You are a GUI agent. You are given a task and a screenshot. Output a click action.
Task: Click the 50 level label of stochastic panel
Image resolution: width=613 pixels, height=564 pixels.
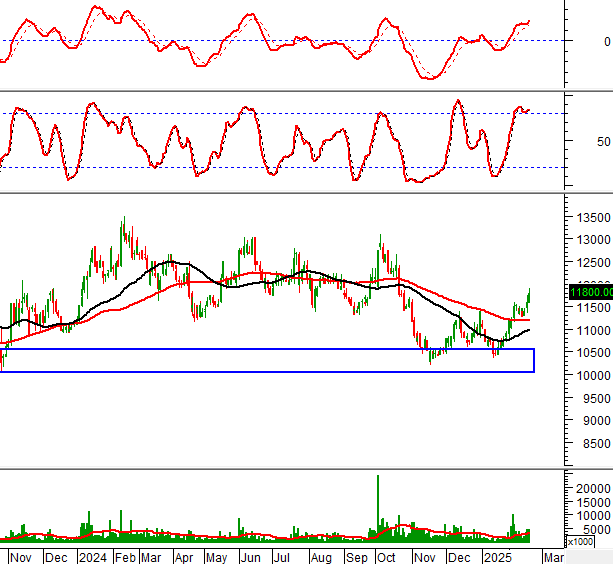(x=604, y=142)
